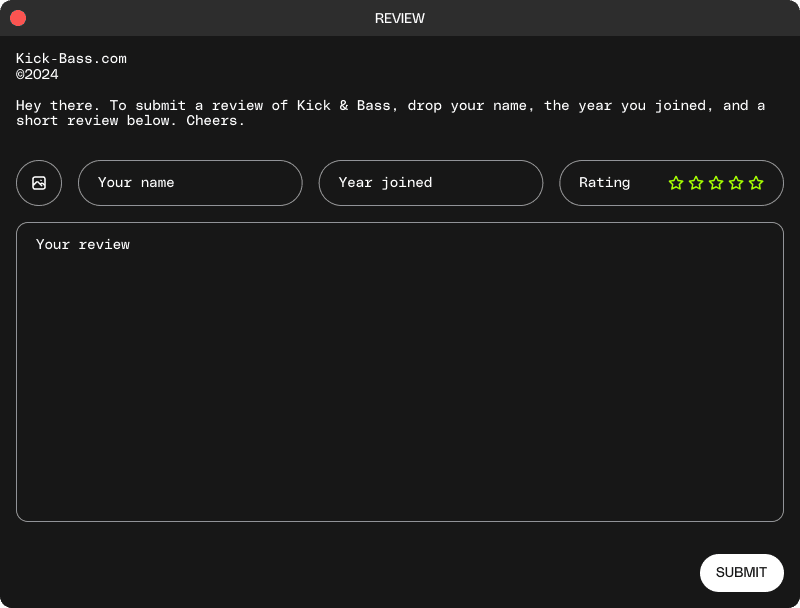Click inside the Your review text area
This screenshot has width=800, height=608.
point(399,372)
